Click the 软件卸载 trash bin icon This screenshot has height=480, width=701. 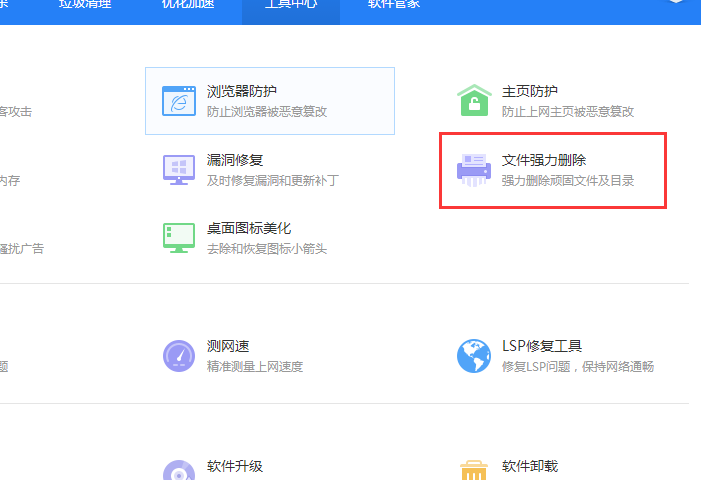pyautogui.click(x=474, y=470)
